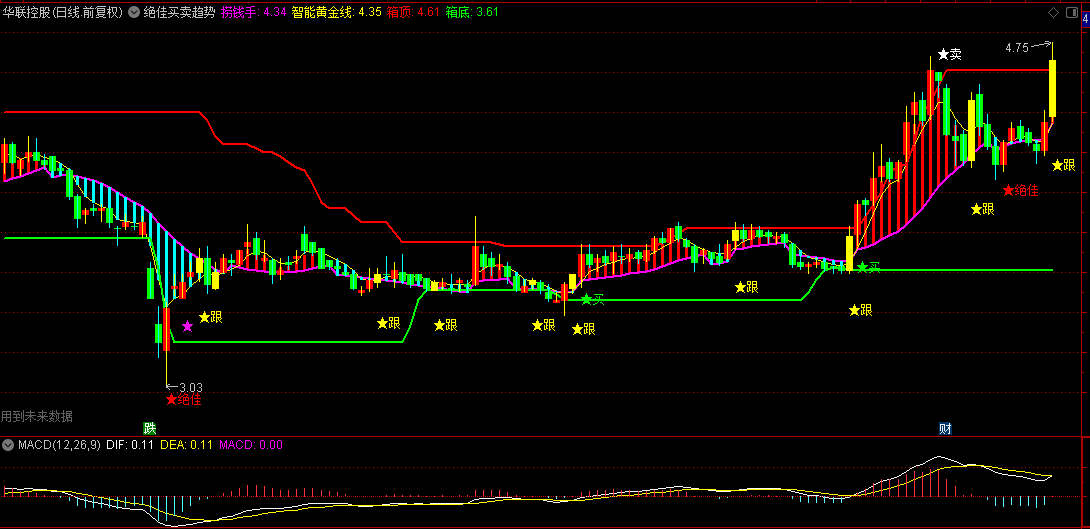Click the lone magenta star marker

[x=187, y=326]
